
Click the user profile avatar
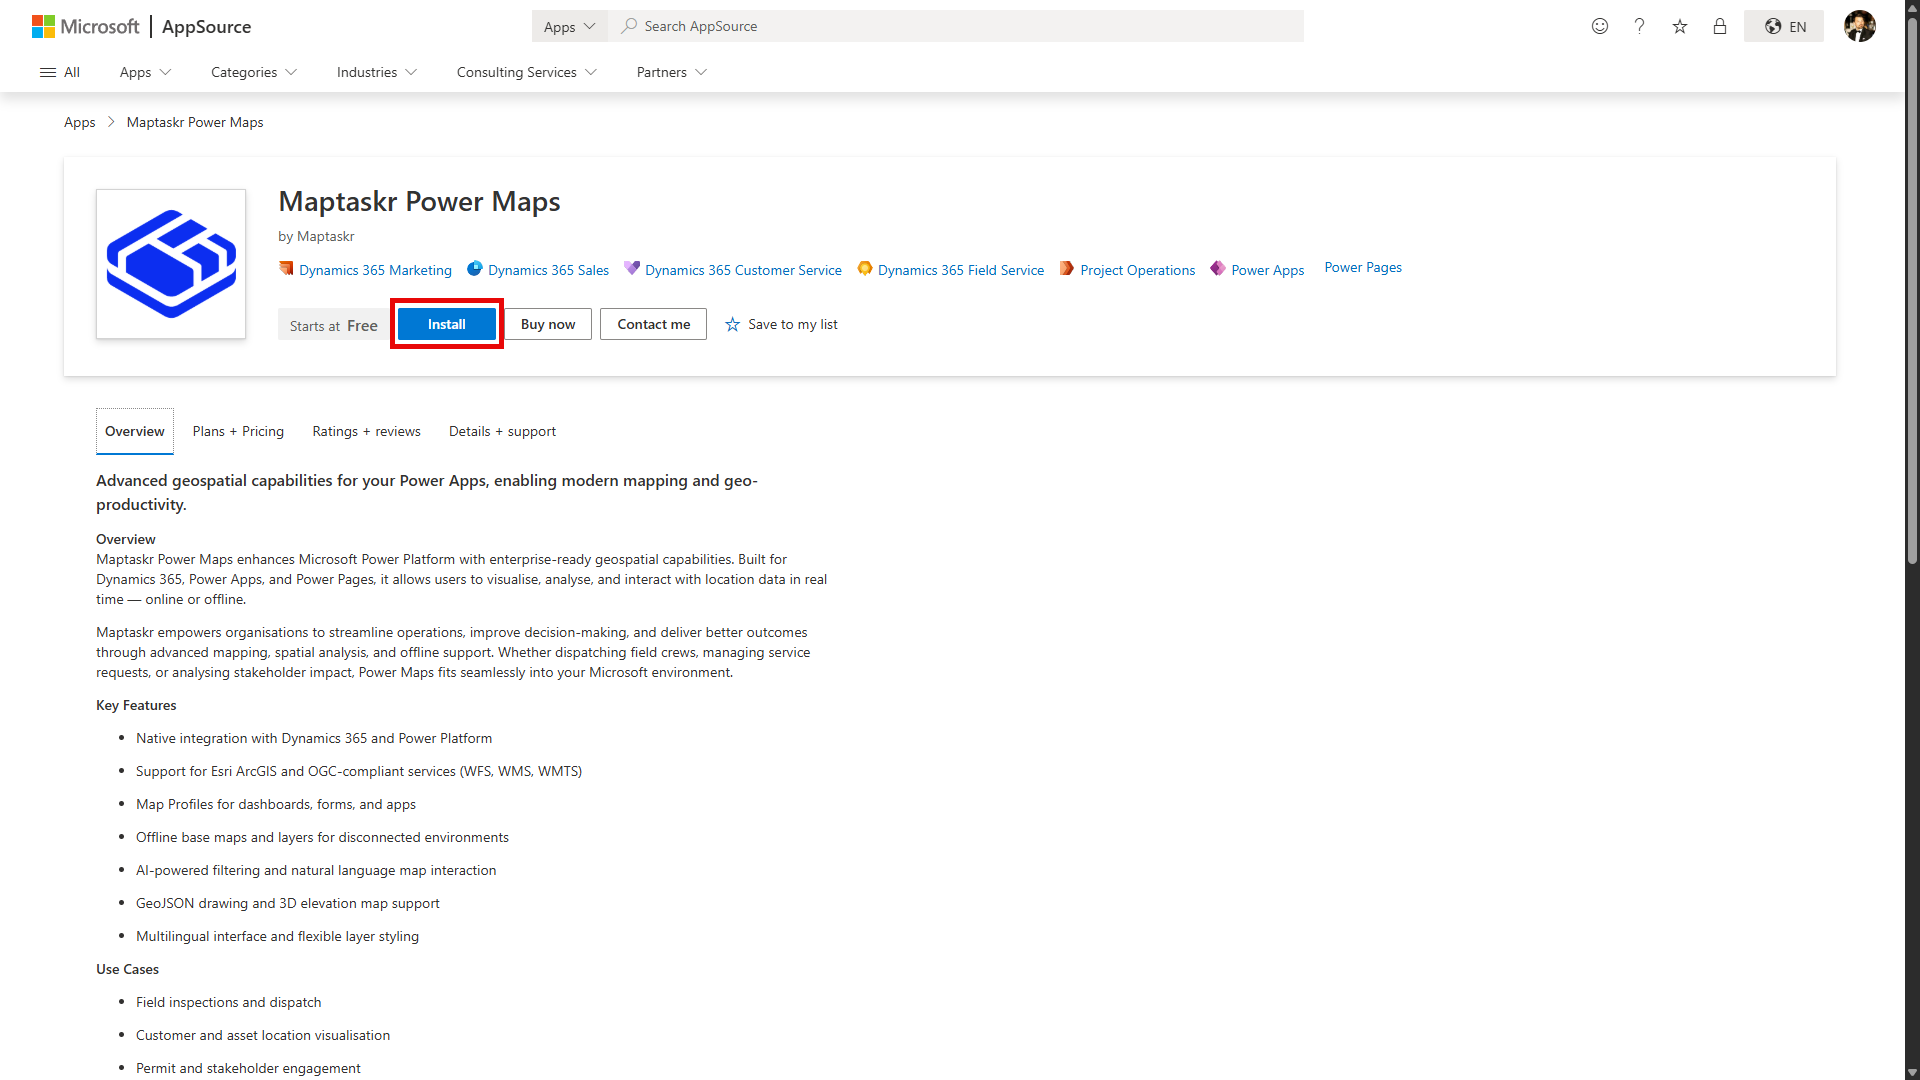(x=1860, y=26)
